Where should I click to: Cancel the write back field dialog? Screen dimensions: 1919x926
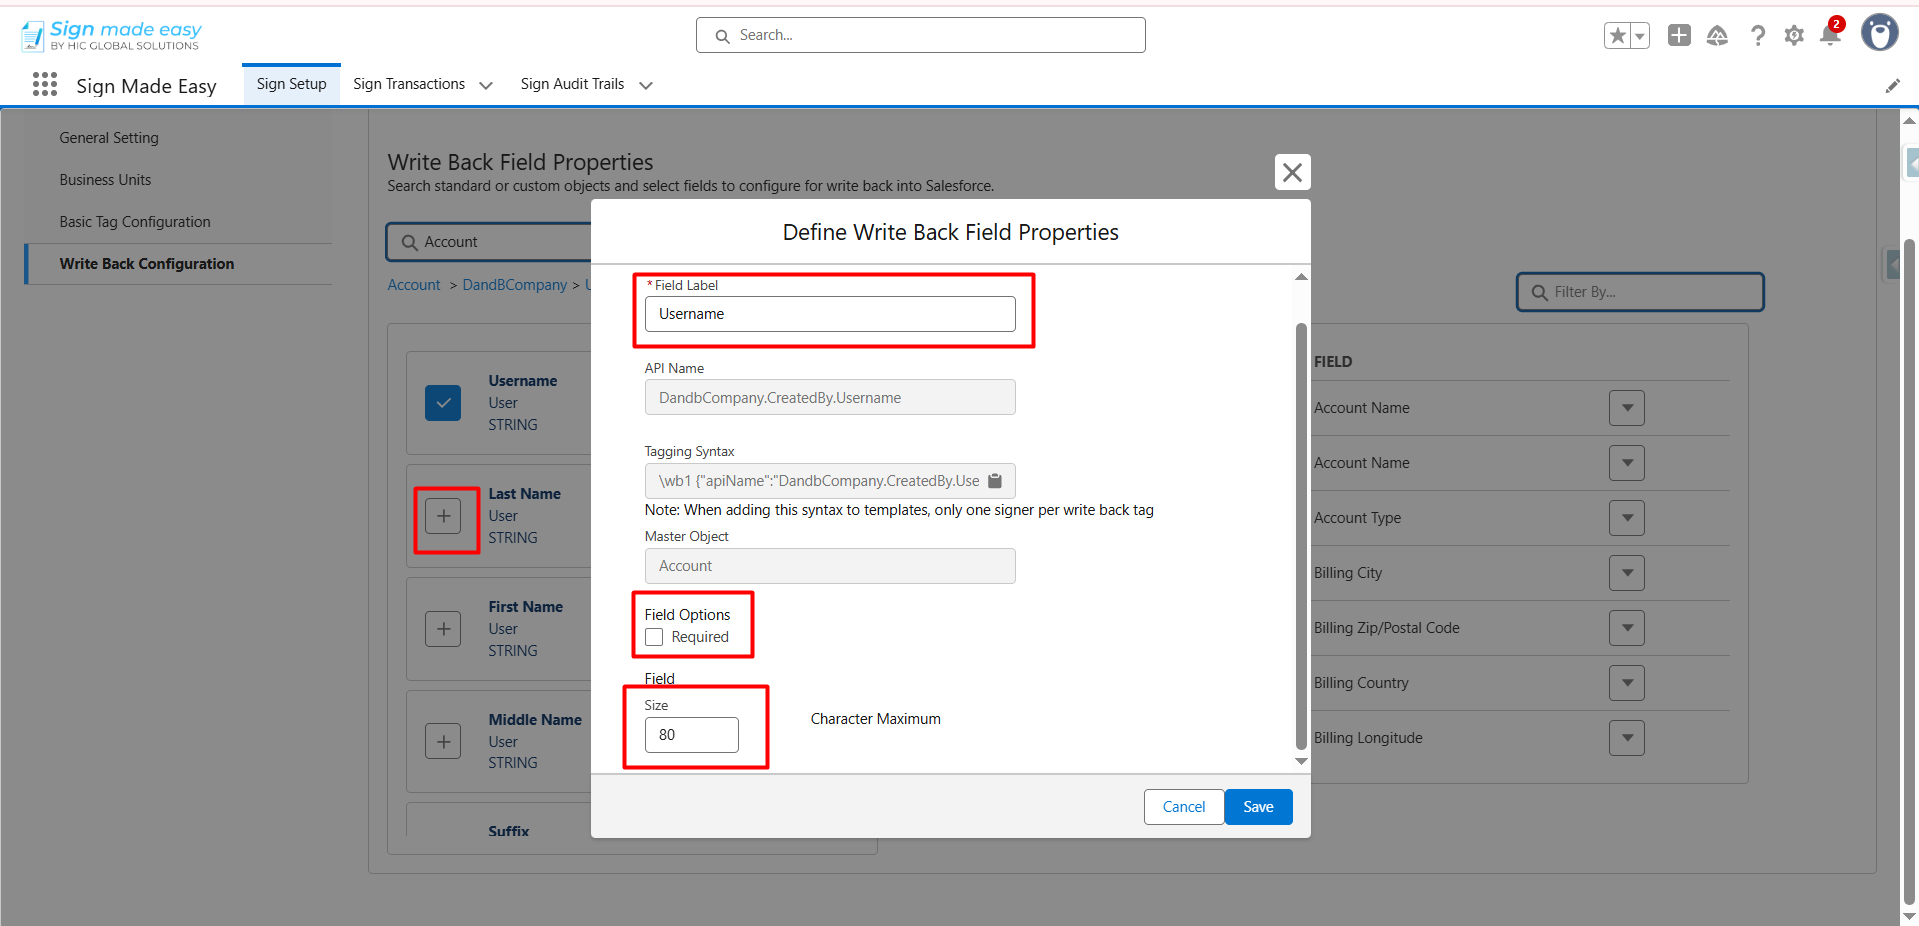1184,807
